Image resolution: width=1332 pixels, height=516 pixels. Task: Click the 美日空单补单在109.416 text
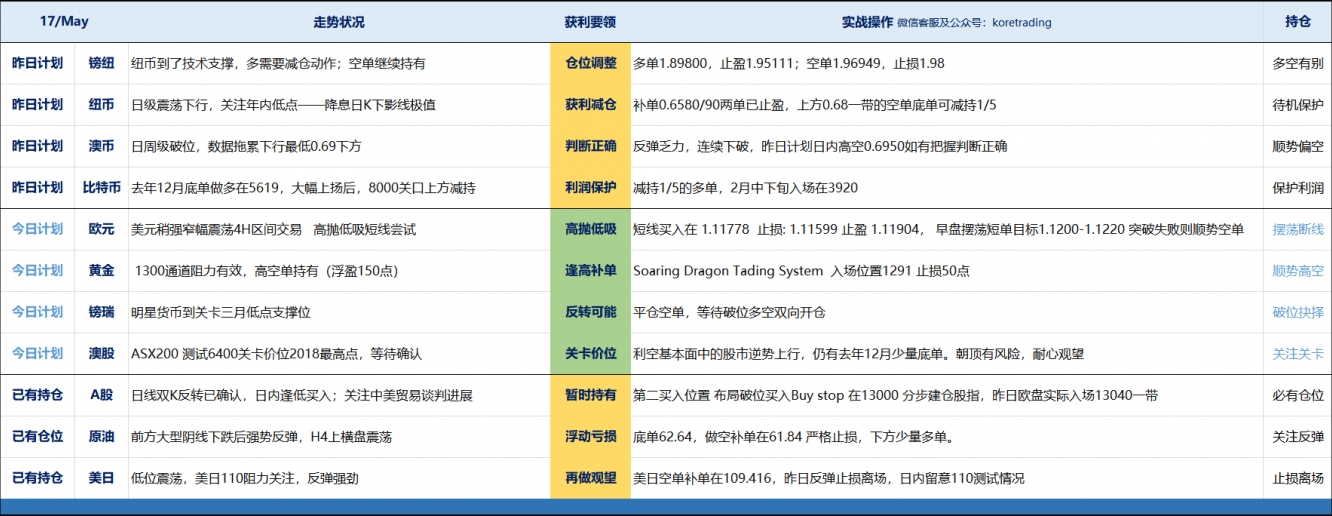coord(702,478)
